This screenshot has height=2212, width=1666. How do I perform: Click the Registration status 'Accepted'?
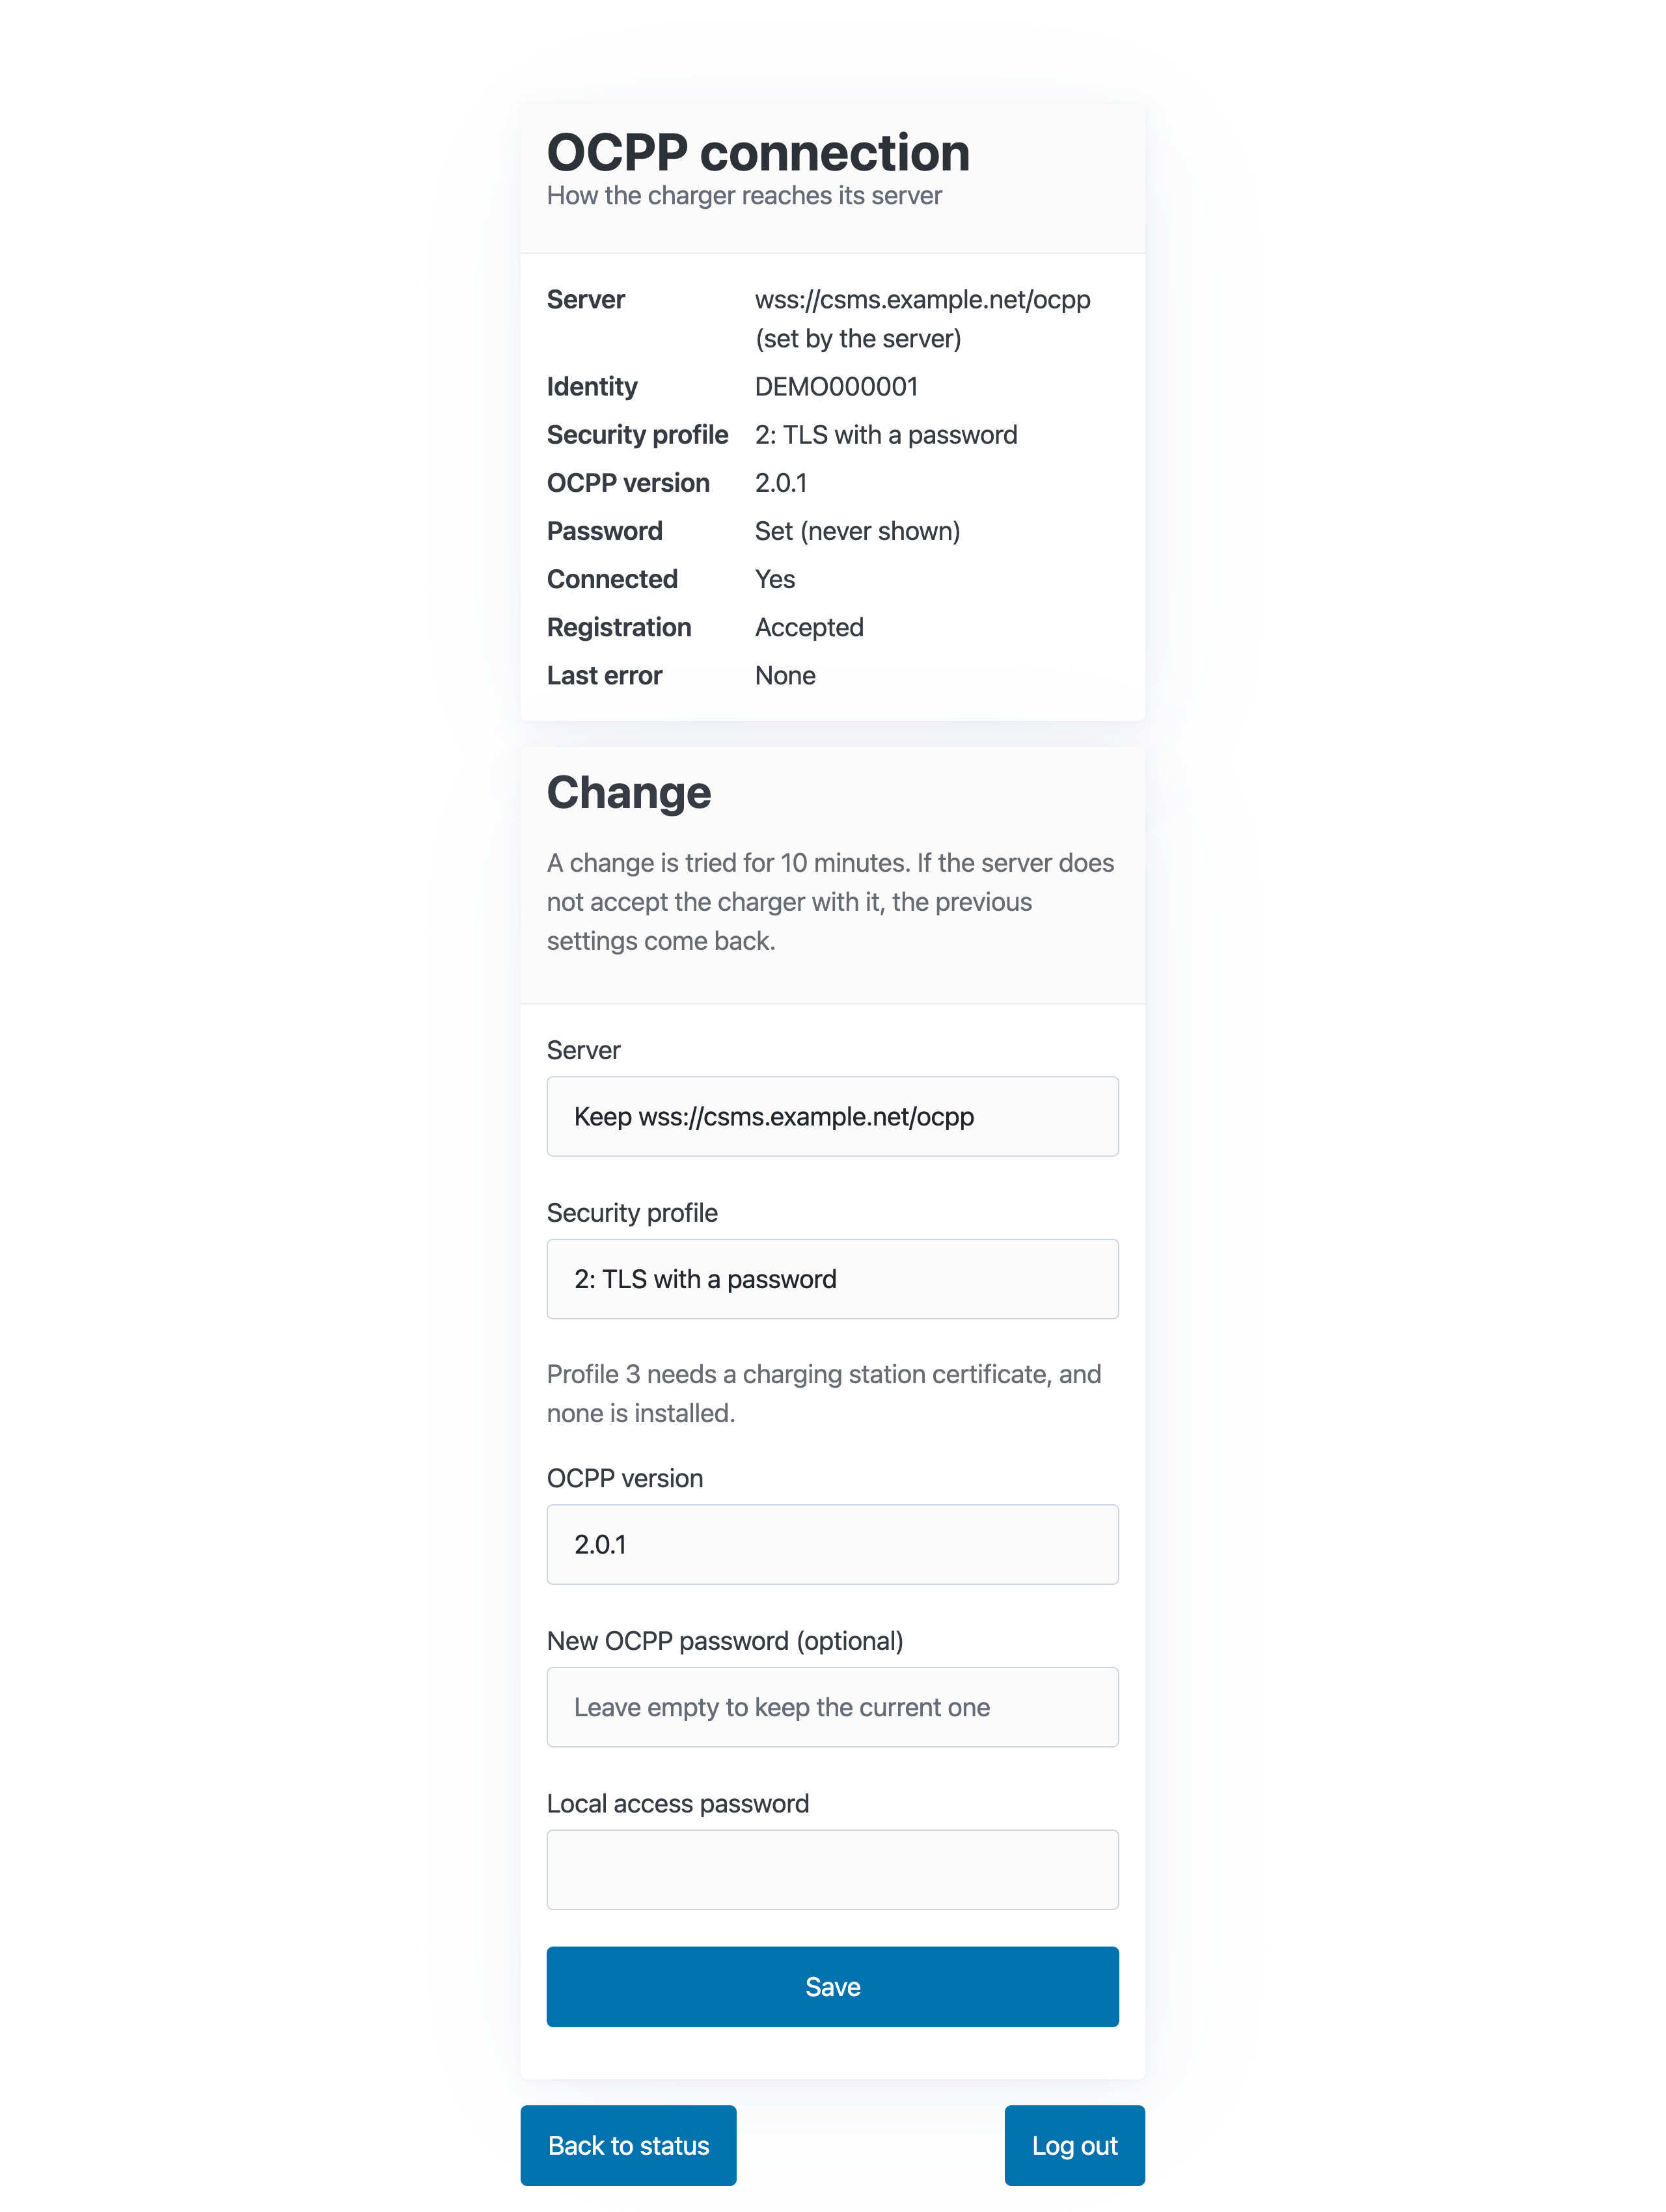click(x=809, y=628)
